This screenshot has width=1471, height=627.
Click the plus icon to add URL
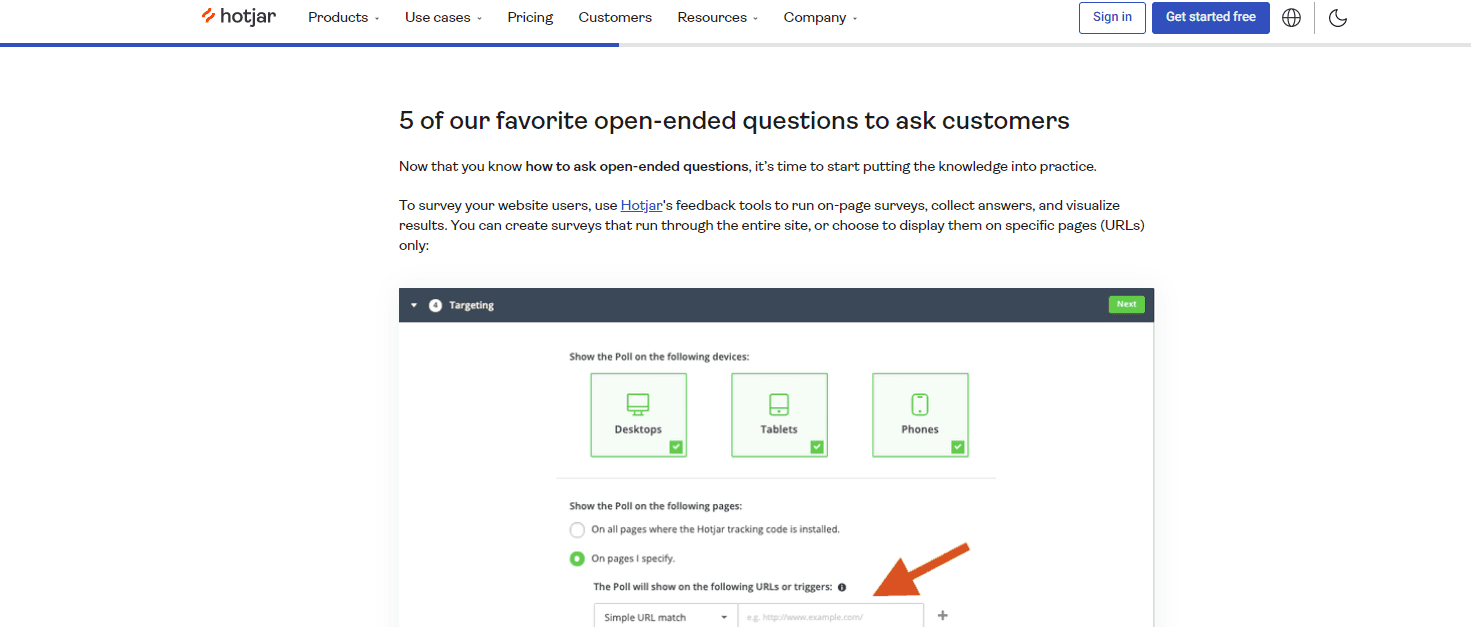point(942,616)
